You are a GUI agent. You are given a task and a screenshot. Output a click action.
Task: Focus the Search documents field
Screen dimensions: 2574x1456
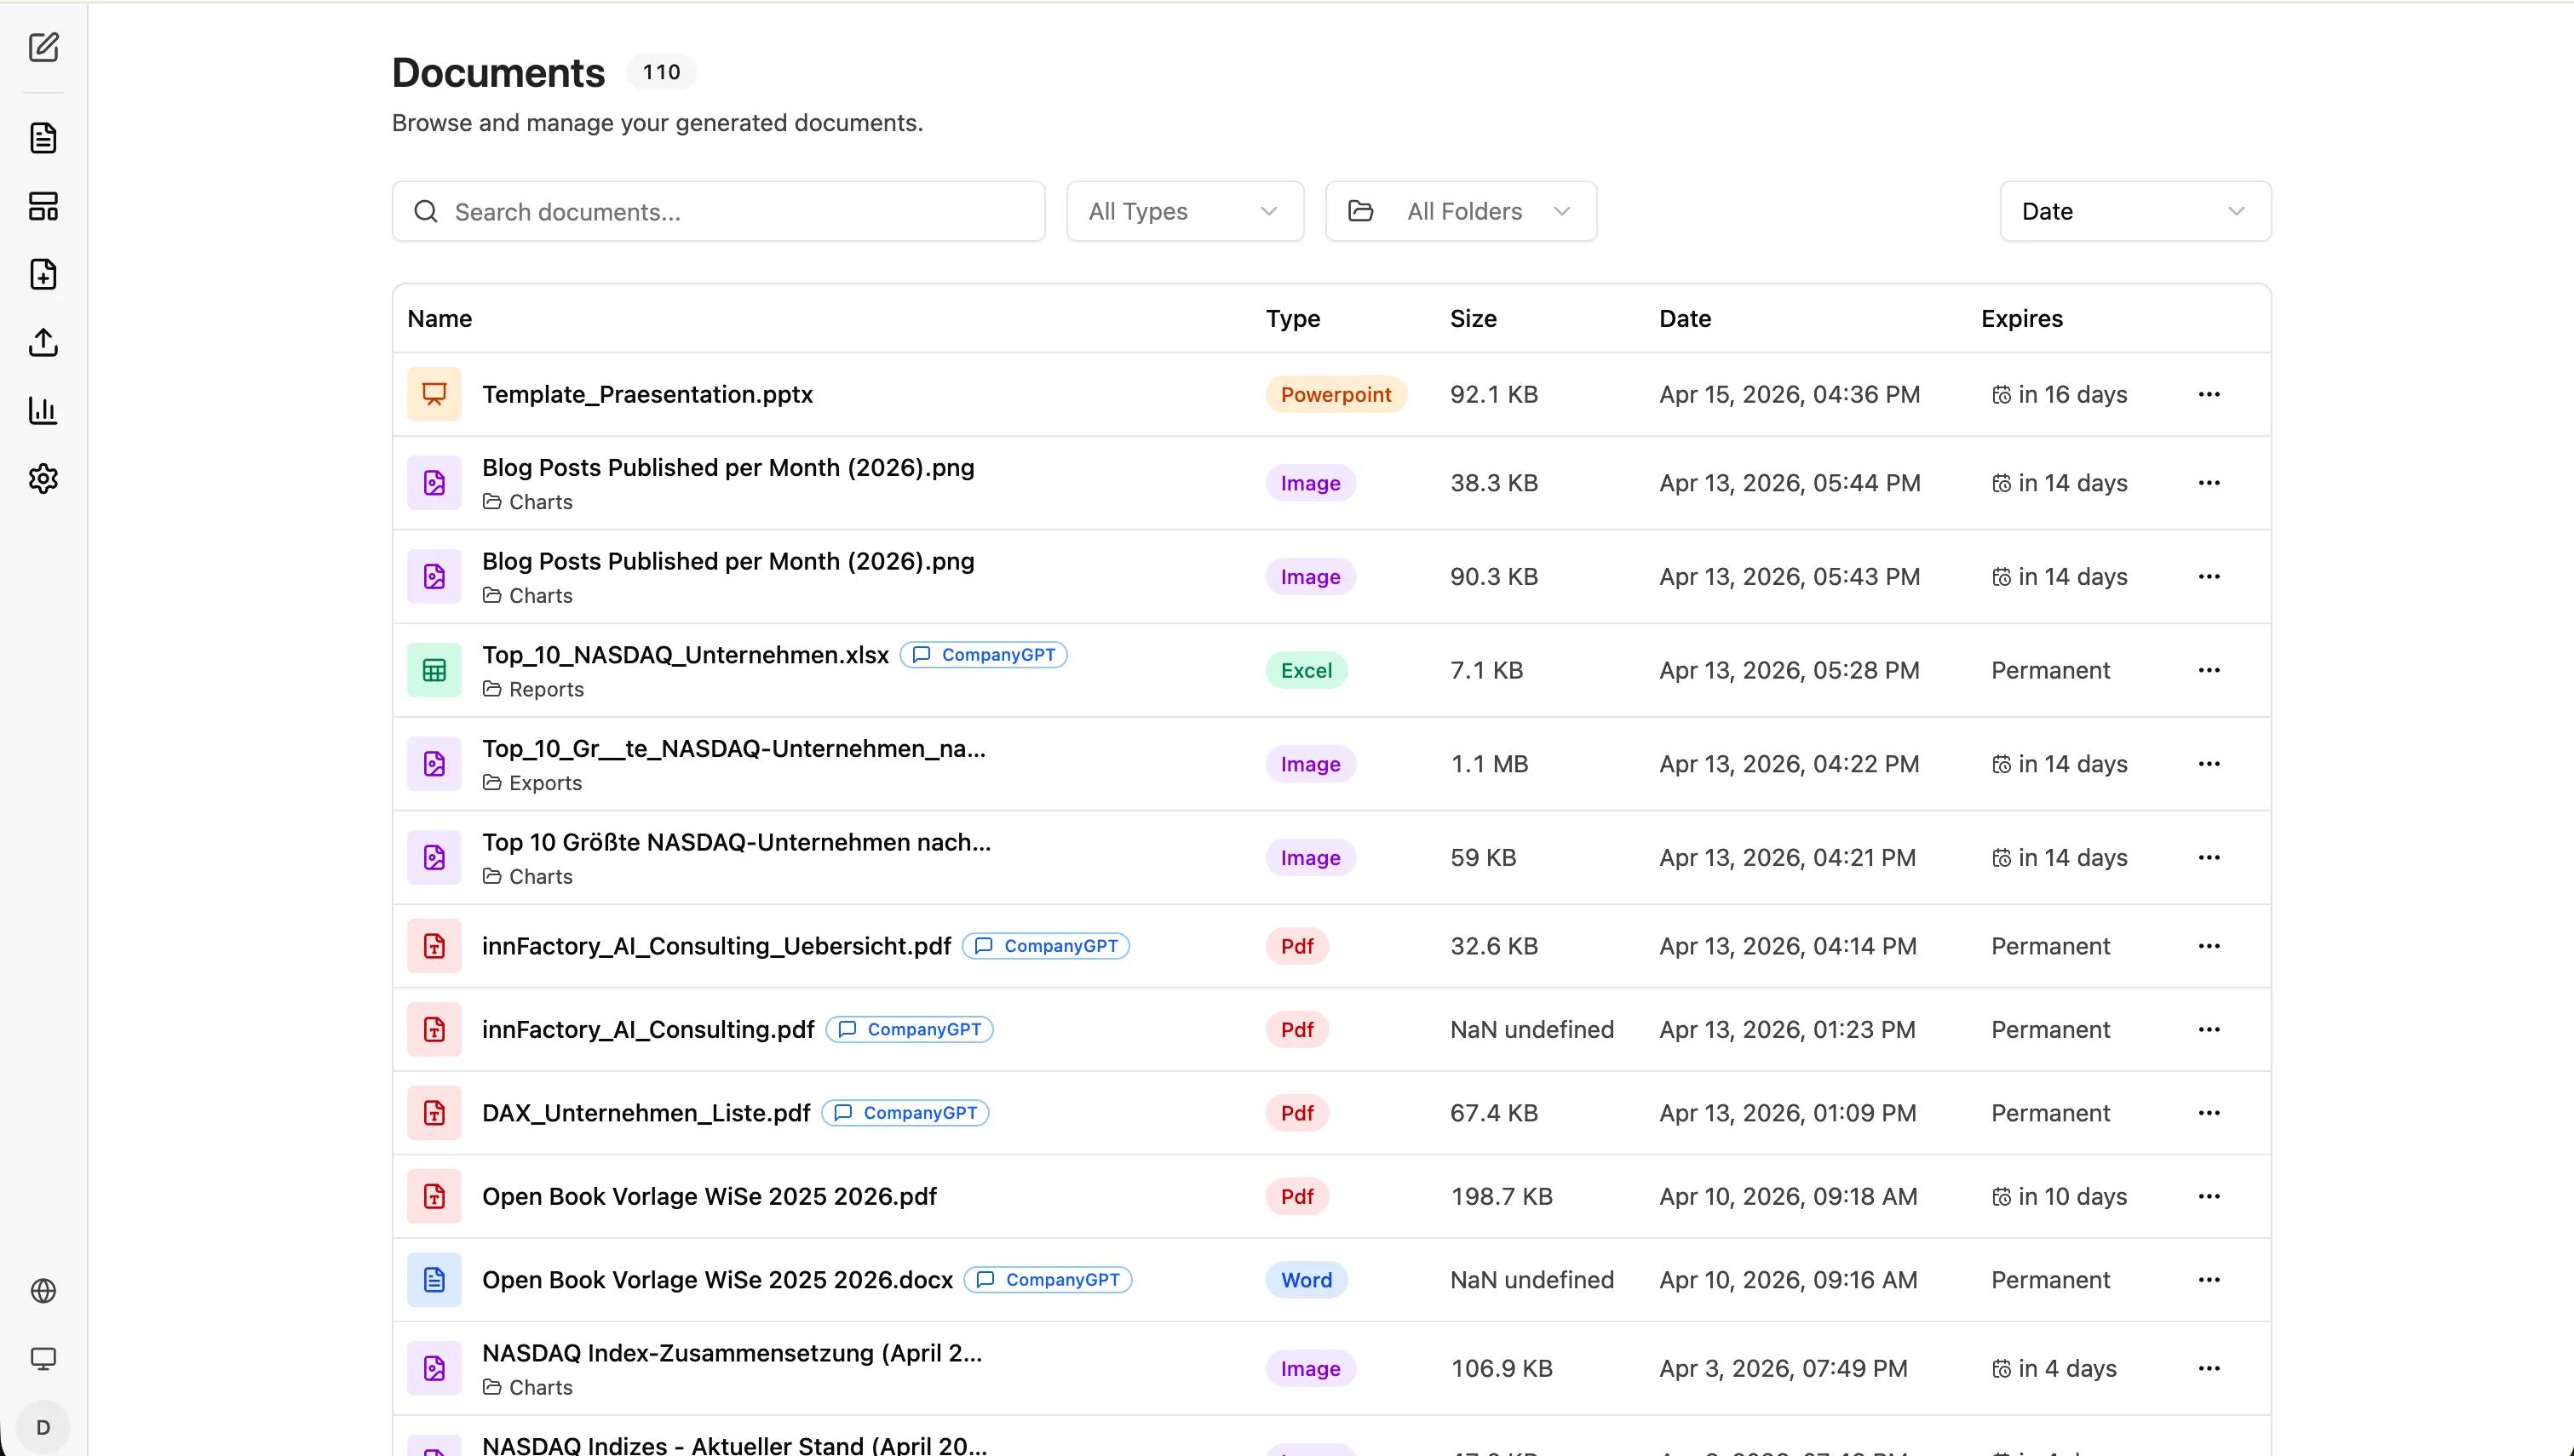click(719, 211)
